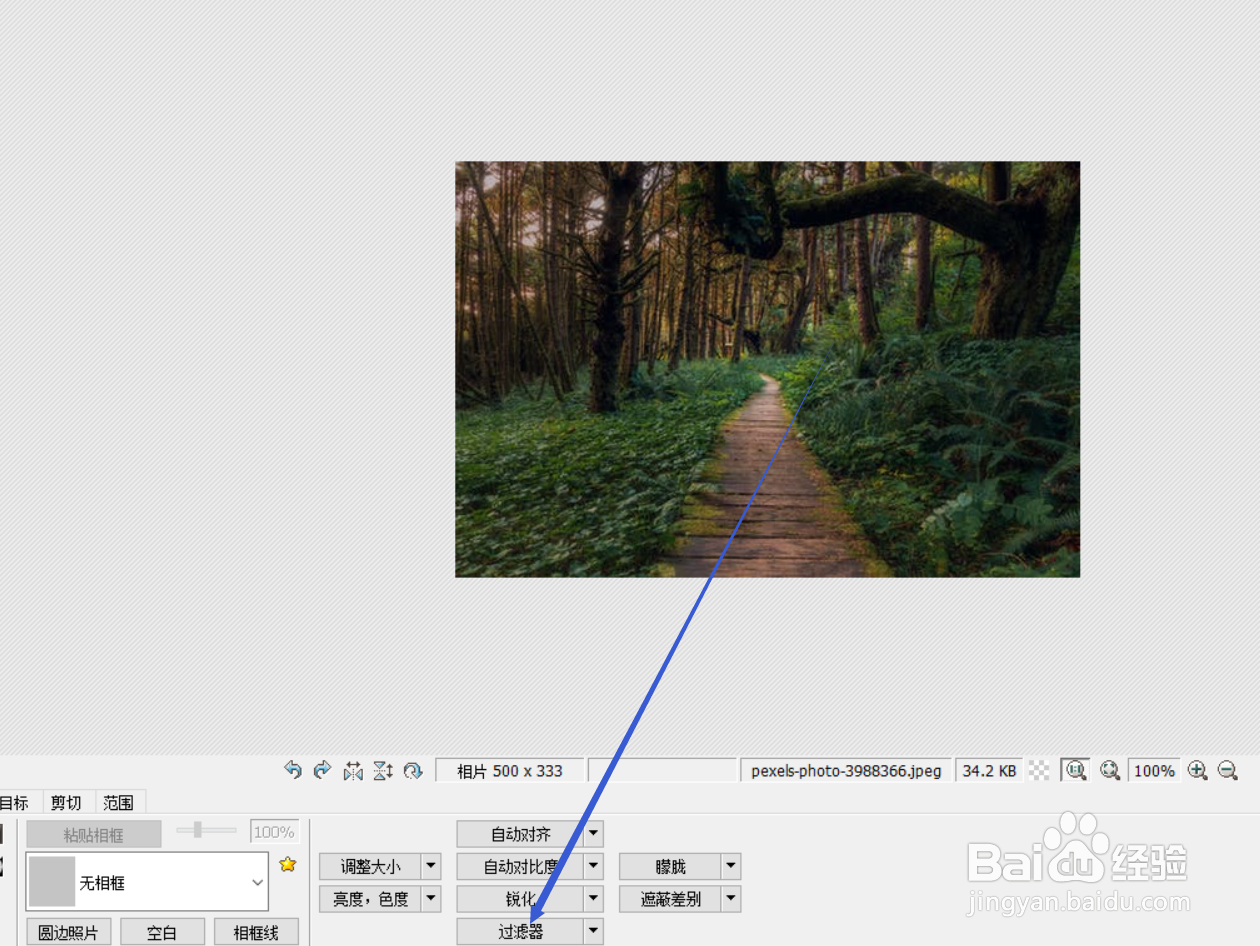Flip the photo vertically with the vertical flip icon
The width and height of the screenshot is (1260, 946).
coord(383,770)
